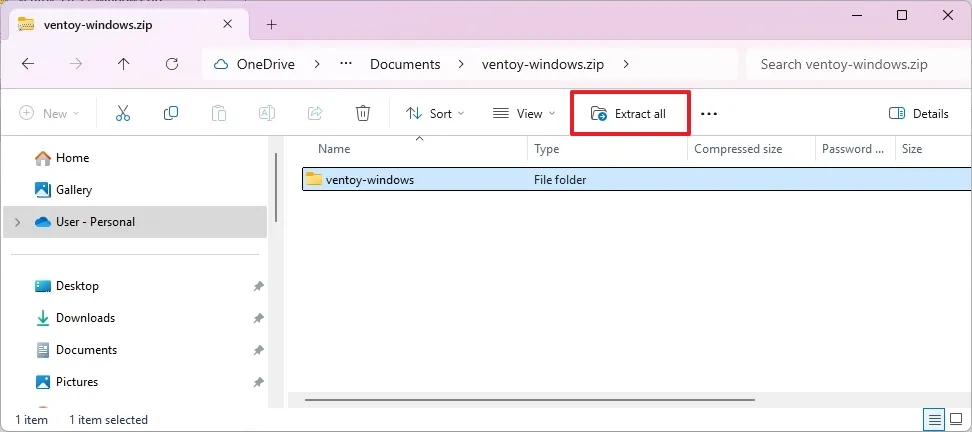Expand chevron after Documents breadcrumb
This screenshot has width=972, height=432.
[x=461, y=64]
